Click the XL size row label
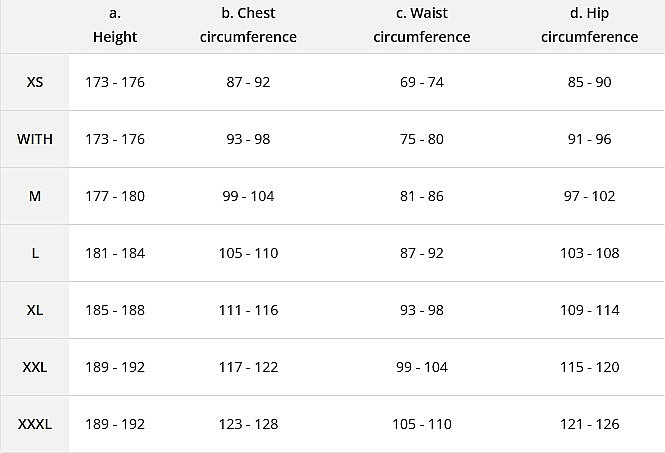 pyautogui.click(x=35, y=310)
